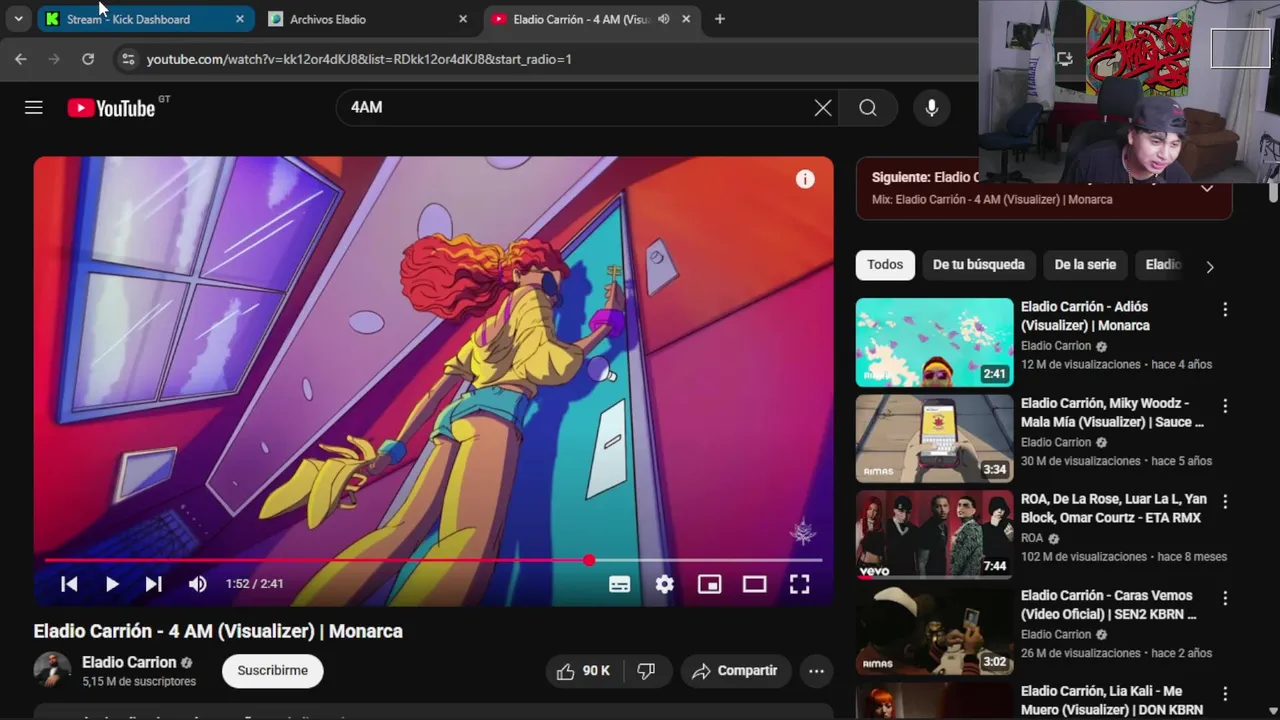Toggle subtitles in the player

620,584
